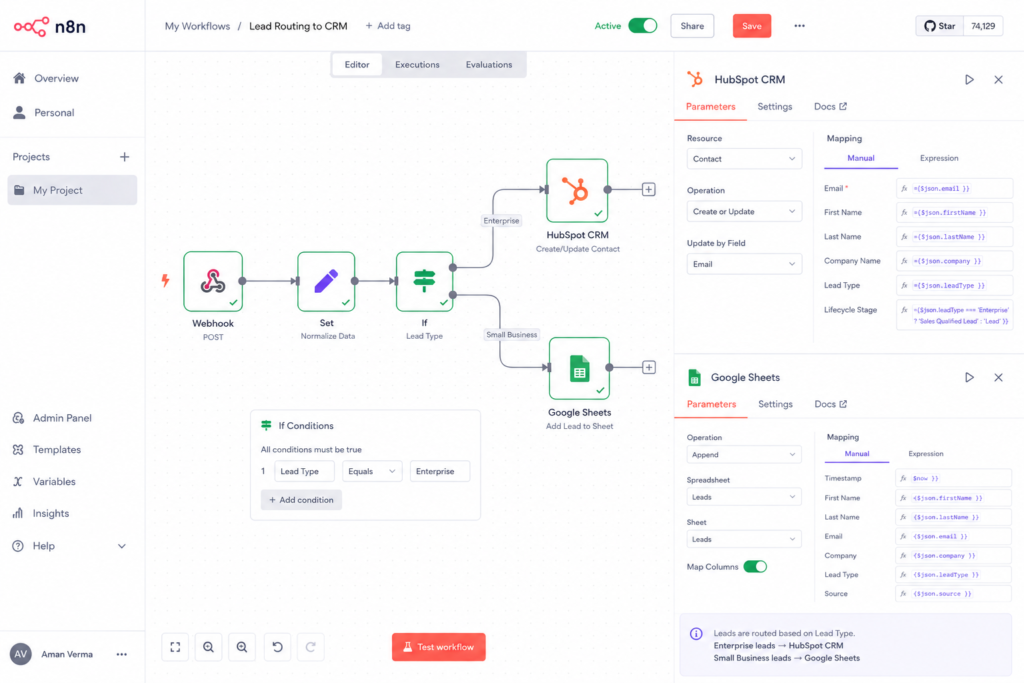
Task: Open the Webhook node
Action: pyautogui.click(x=213, y=281)
